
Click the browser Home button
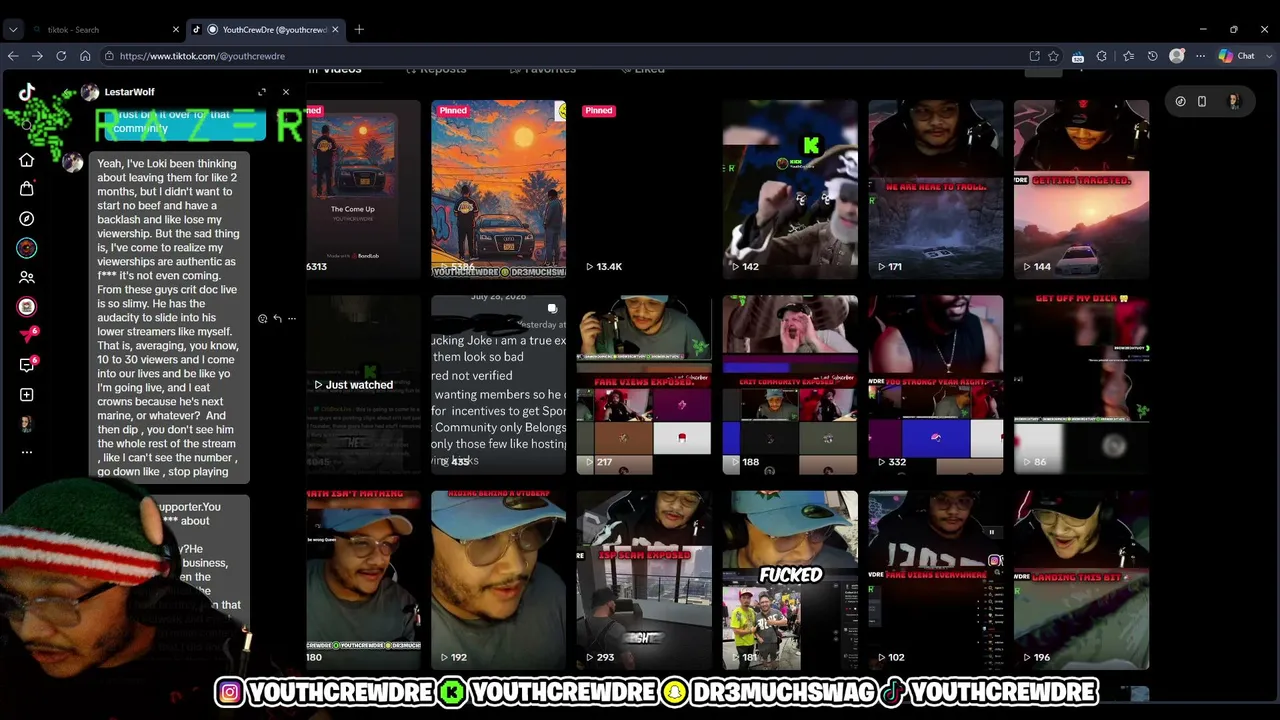pyautogui.click(x=85, y=56)
